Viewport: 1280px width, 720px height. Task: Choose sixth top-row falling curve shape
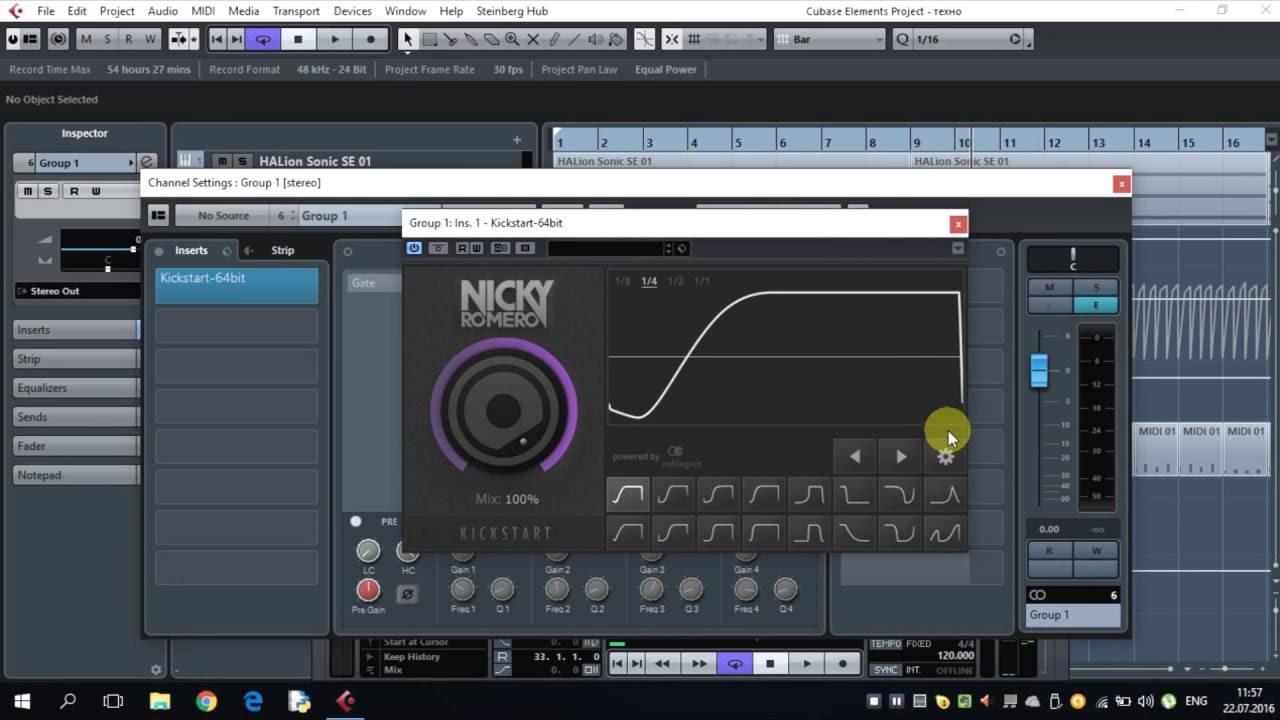coord(855,494)
